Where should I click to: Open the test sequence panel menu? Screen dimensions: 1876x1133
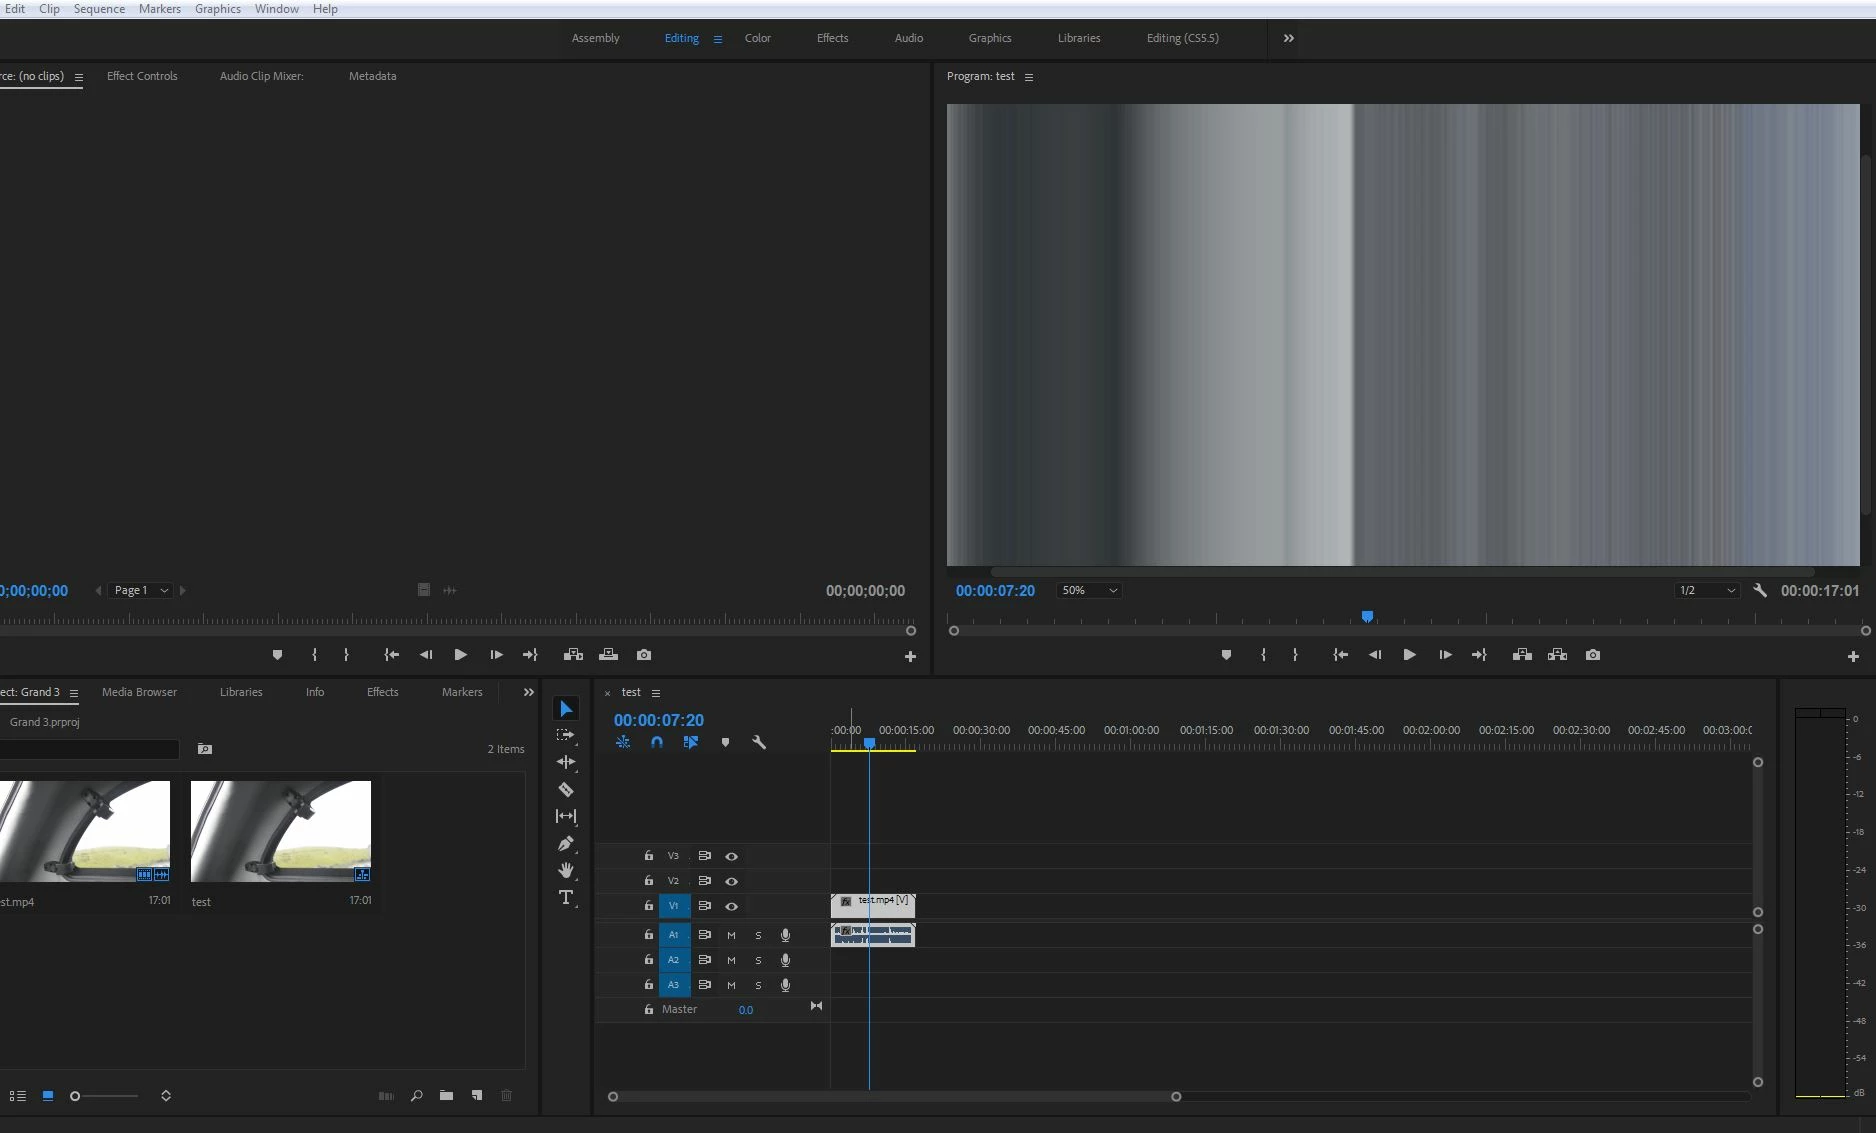(x=656, y=693)
